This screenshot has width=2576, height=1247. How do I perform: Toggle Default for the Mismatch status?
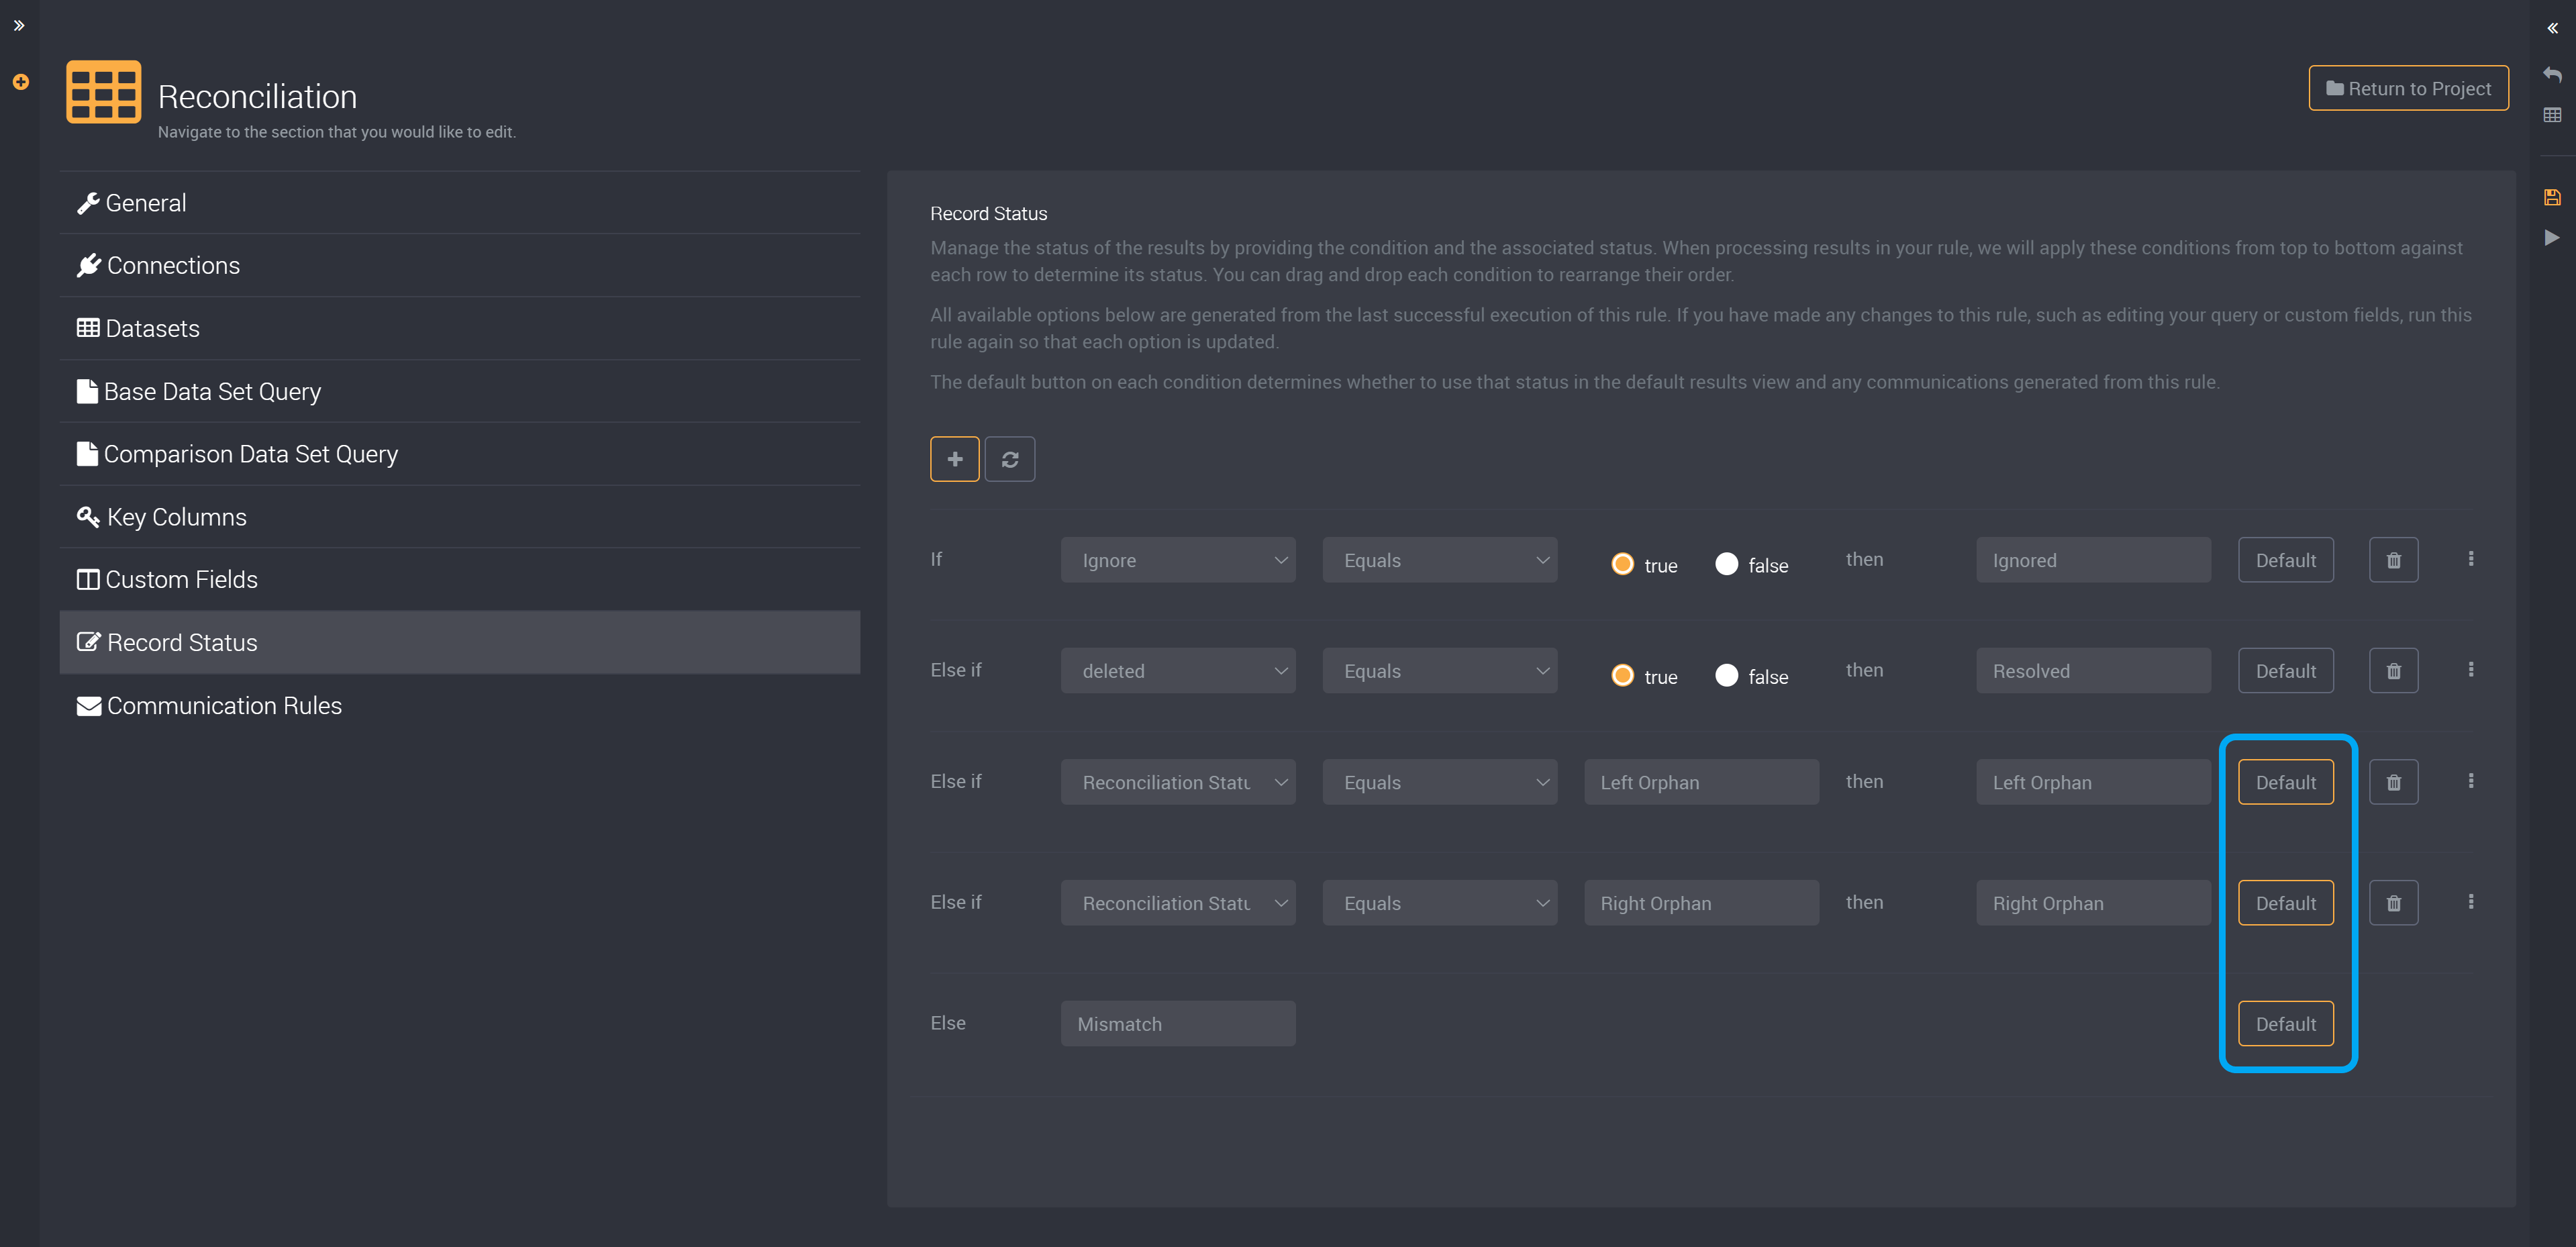click(x=2285, y=1024)
